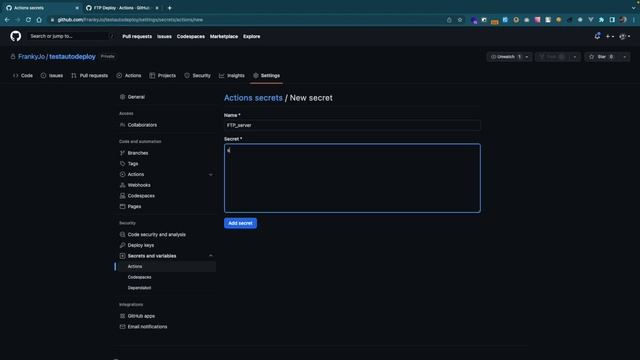Image resolution: width=640 pixels, height=360 pixels.
Task: Collapse the Secrets and variables chevron
Action: pyautogui.click(x=211, y=256)
